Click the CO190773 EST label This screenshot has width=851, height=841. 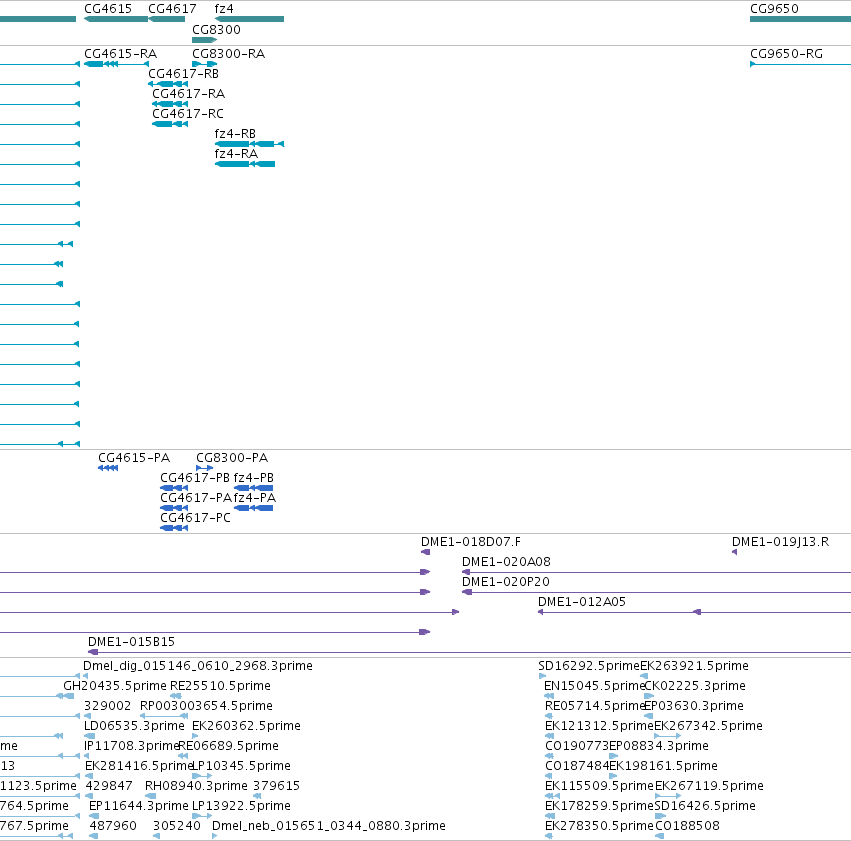577,747
